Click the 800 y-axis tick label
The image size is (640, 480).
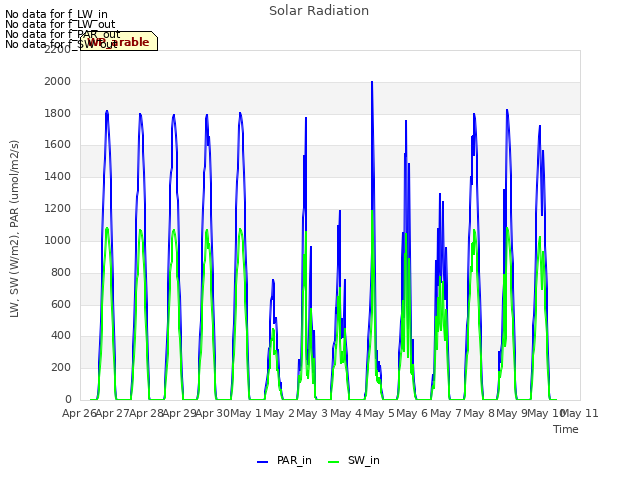tap(61, 272)
